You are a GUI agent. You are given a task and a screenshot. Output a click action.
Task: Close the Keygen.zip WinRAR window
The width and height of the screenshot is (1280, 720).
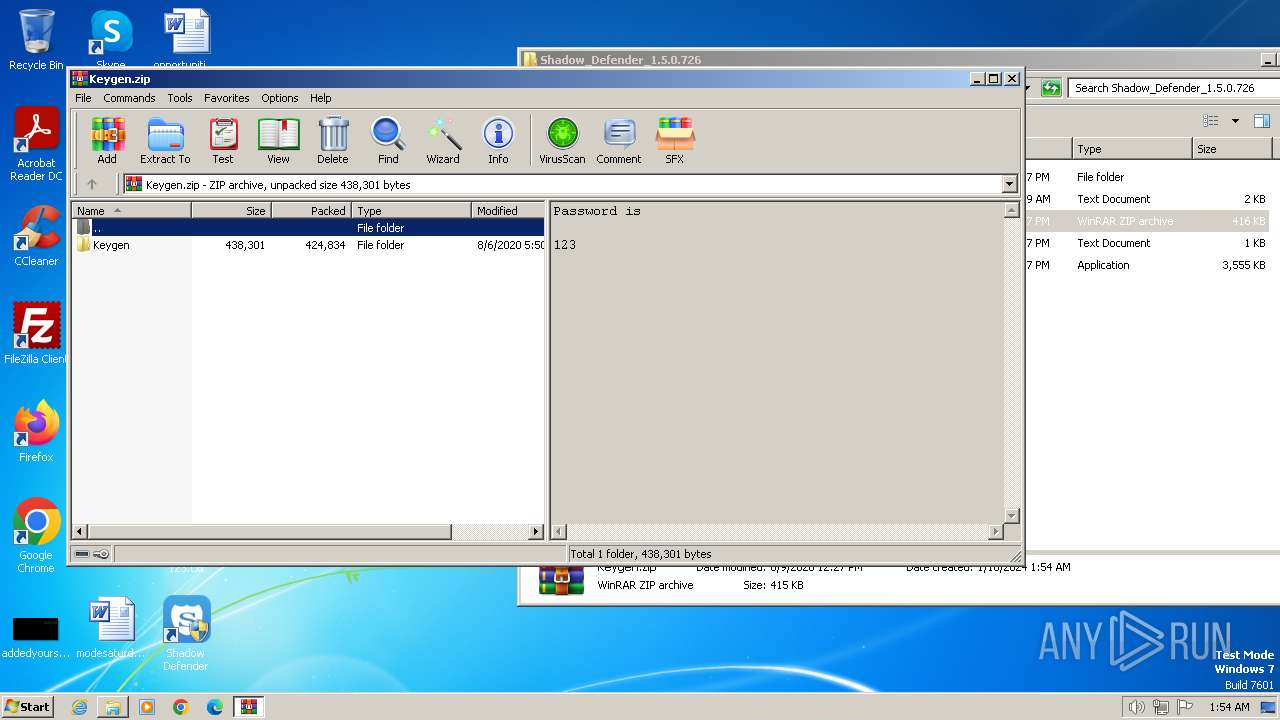click(x=1011, y=78)
